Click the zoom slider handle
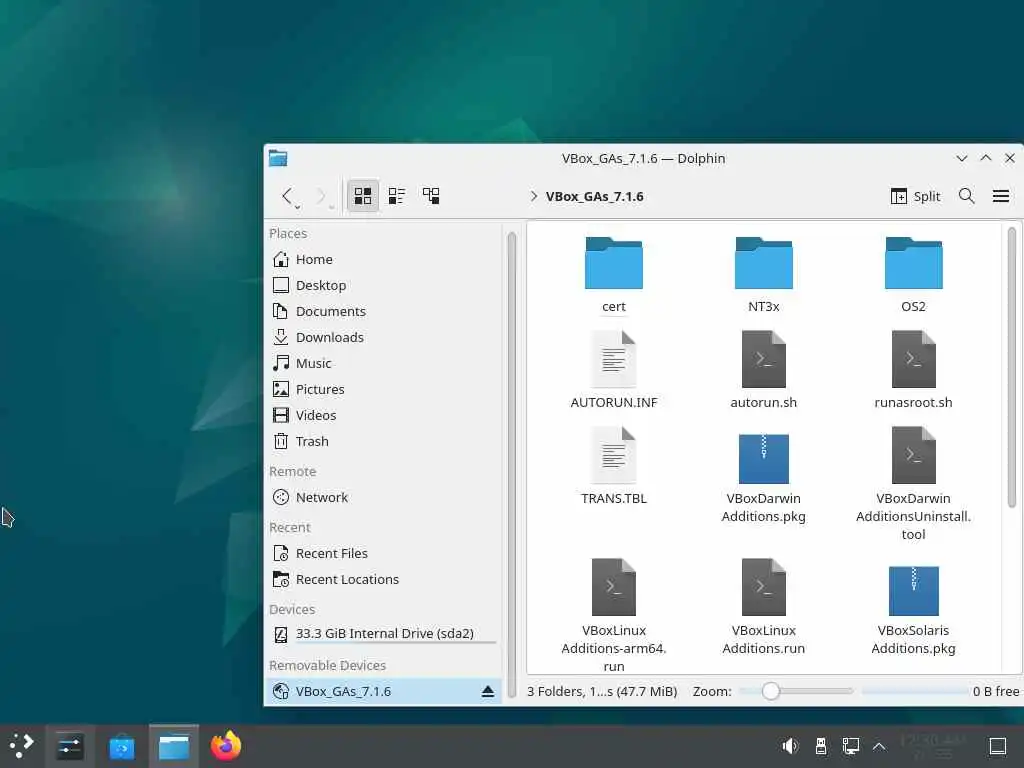Viewport: 1024px width, 768px height. tap(771, 691)
